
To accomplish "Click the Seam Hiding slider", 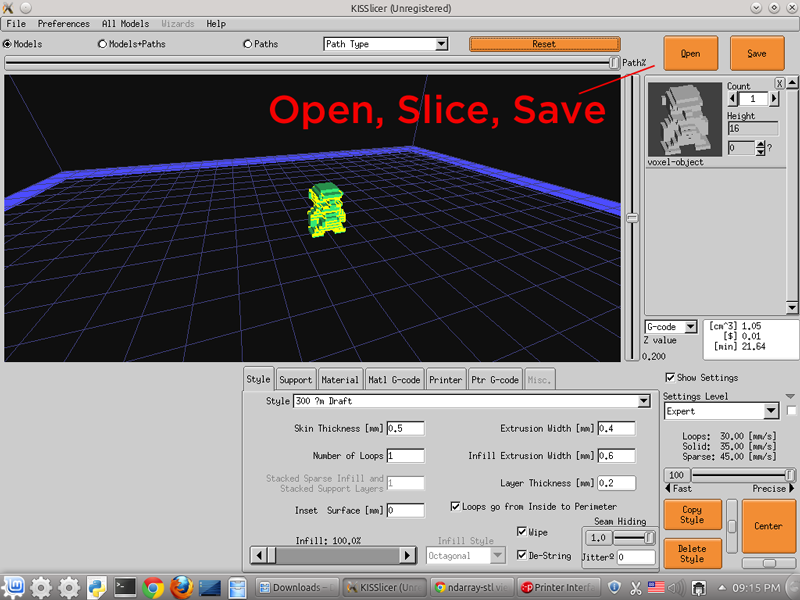I will 634,538.
